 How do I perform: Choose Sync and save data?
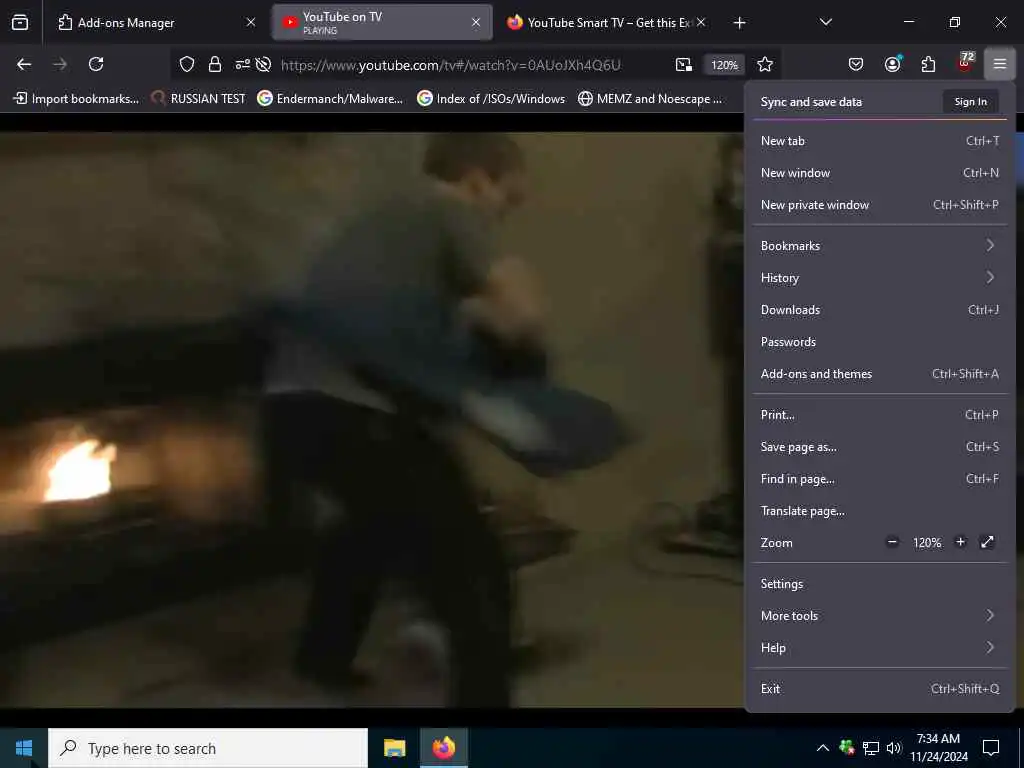click(811, 102)
